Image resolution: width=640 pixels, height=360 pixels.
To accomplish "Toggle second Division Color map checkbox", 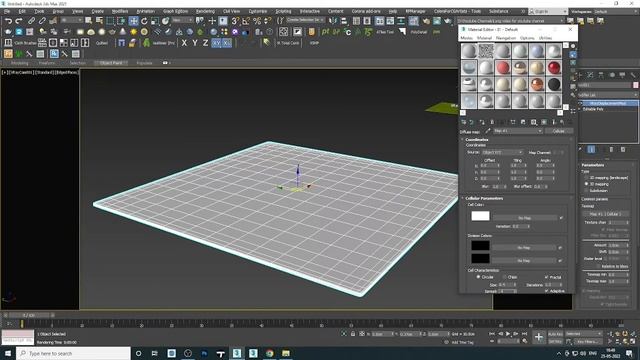I will [560, 260].
